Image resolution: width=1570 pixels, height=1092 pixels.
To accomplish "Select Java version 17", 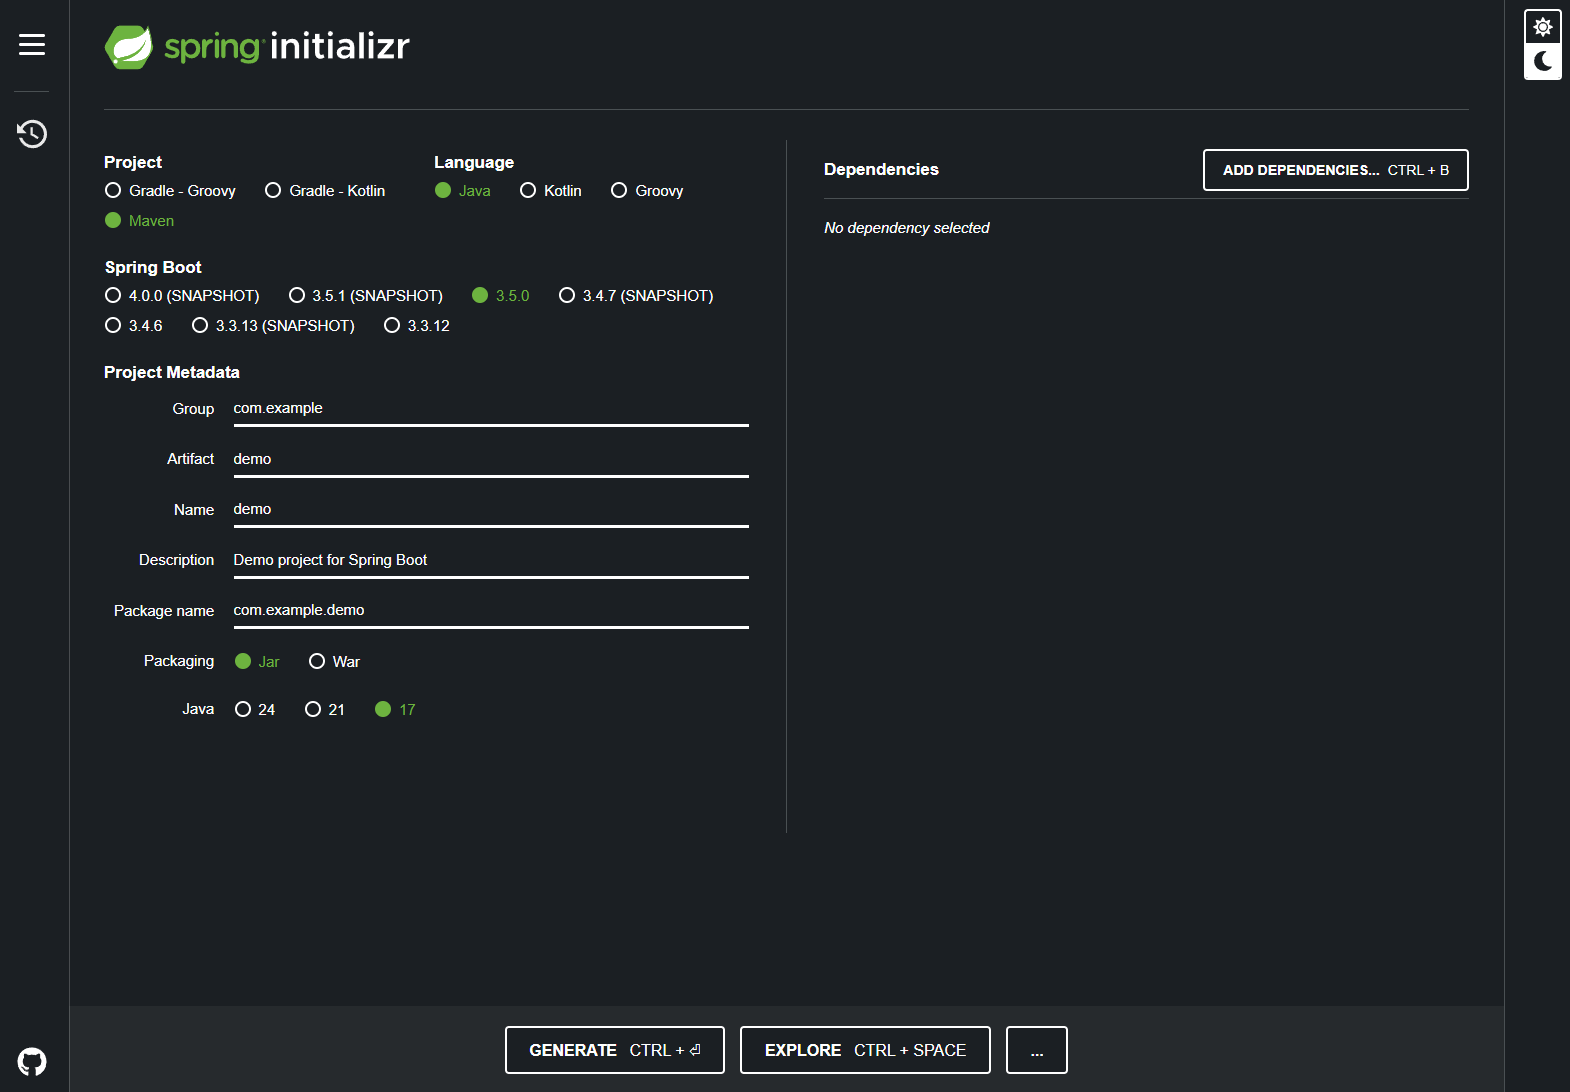I will click(395, 710).
